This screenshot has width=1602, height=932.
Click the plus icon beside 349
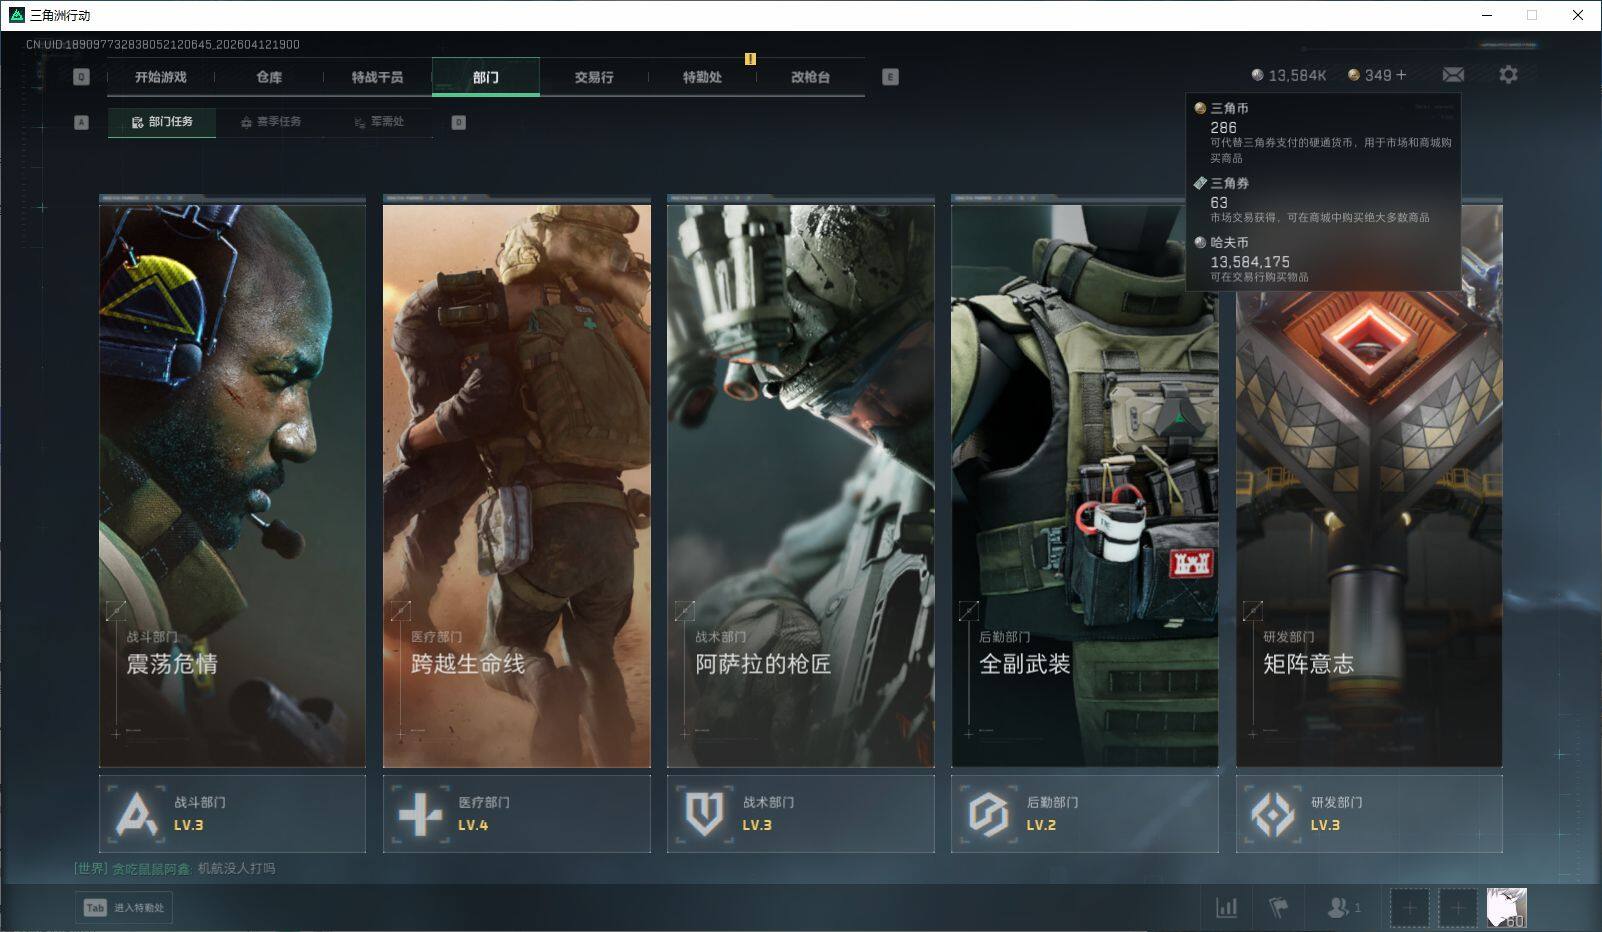point(1401,75)
